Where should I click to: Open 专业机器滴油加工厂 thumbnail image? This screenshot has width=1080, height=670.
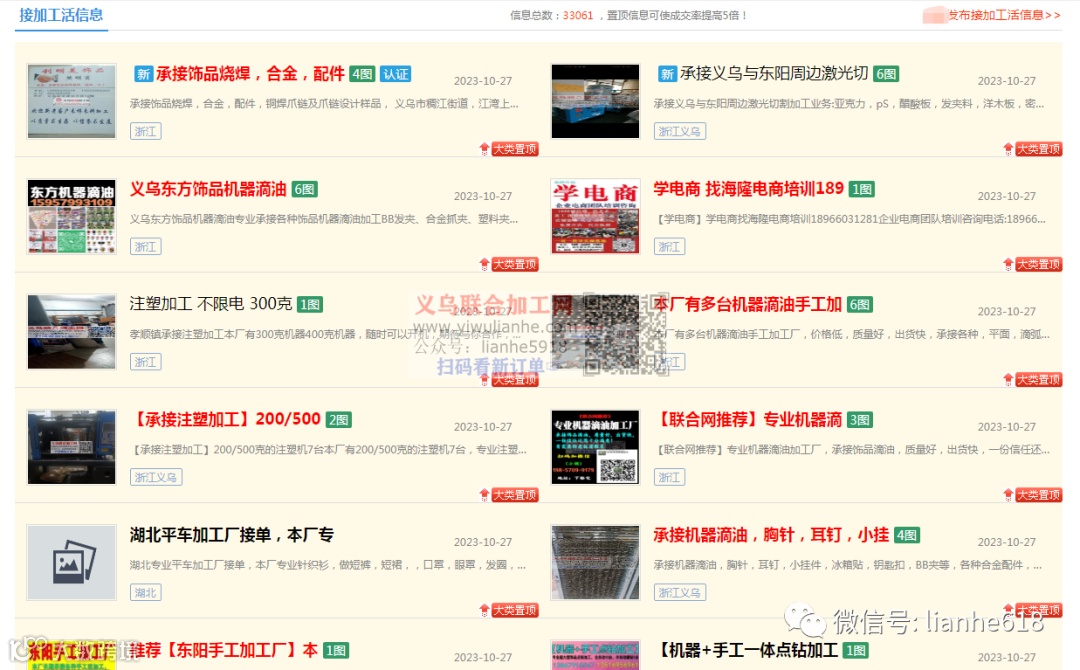coord(596,448)
